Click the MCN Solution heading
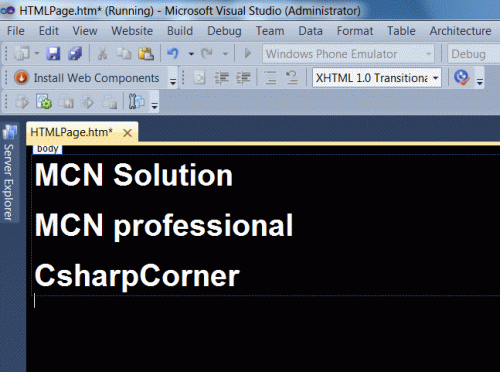This screenshot has height=372, width=500. 134,174
